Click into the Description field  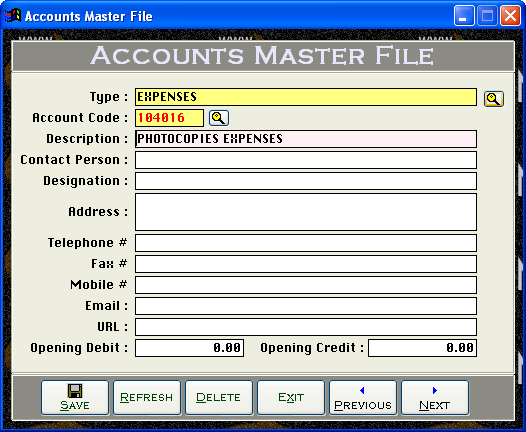(x=306, y=139)
